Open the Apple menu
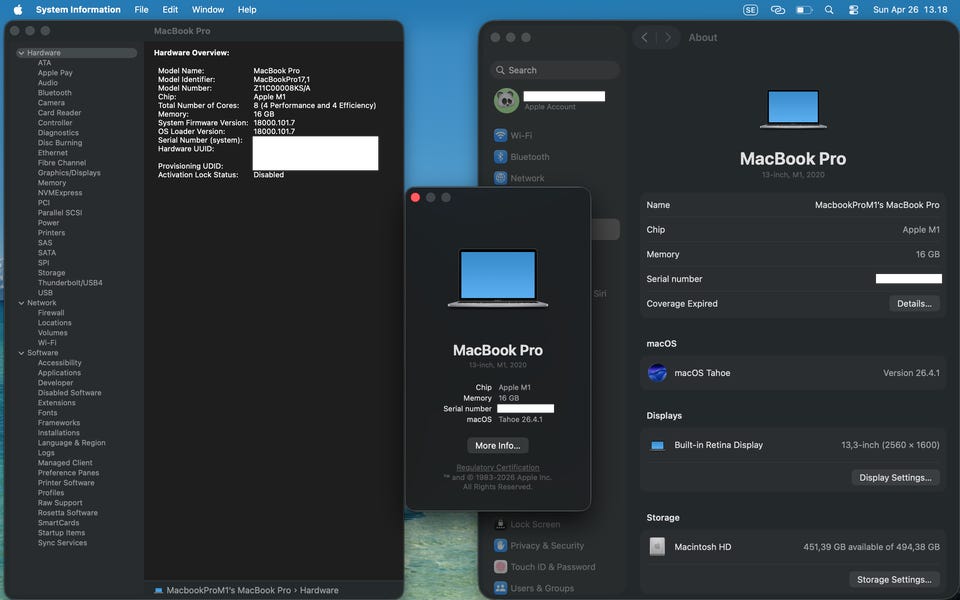The image size is (960, 600). pos(18,9)
